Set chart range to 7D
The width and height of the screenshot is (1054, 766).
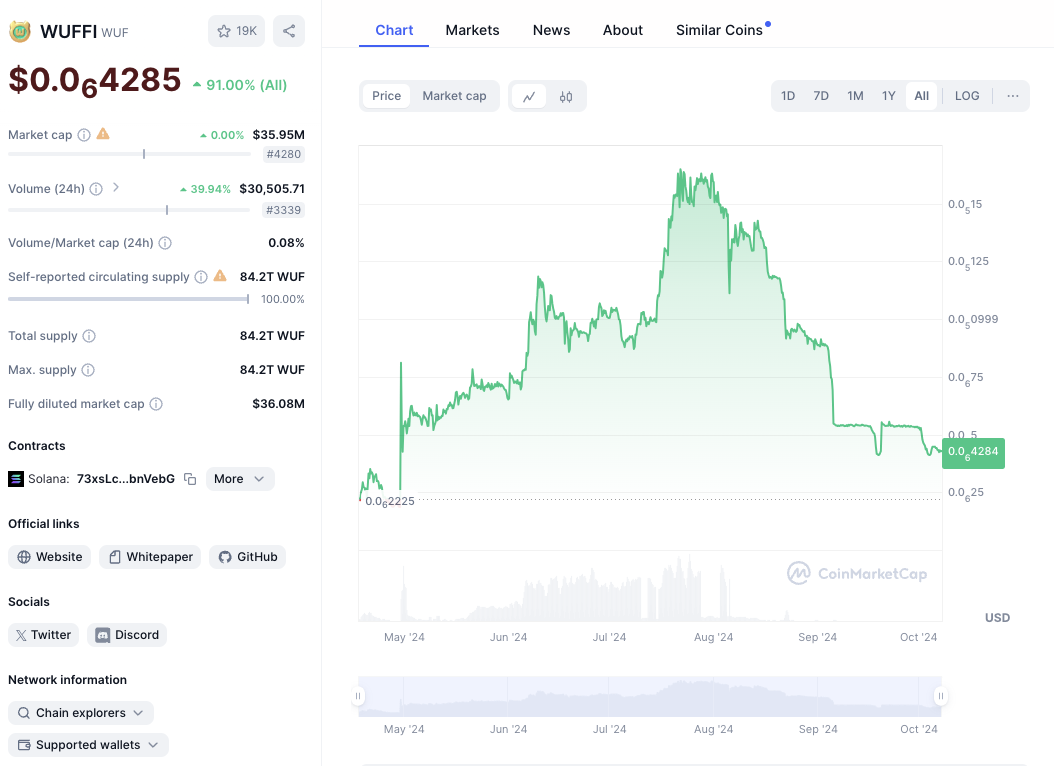click(821, 96)
